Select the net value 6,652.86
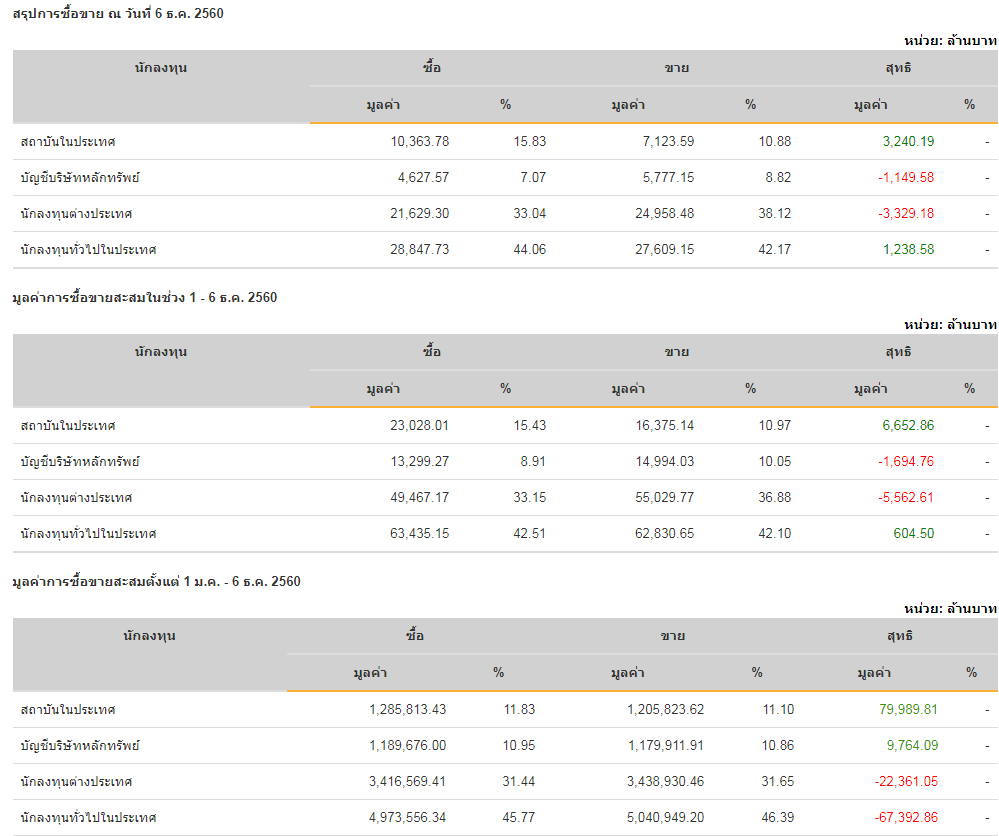The height and width of the screenshot is (836, 999). click(x=908, y=425)
